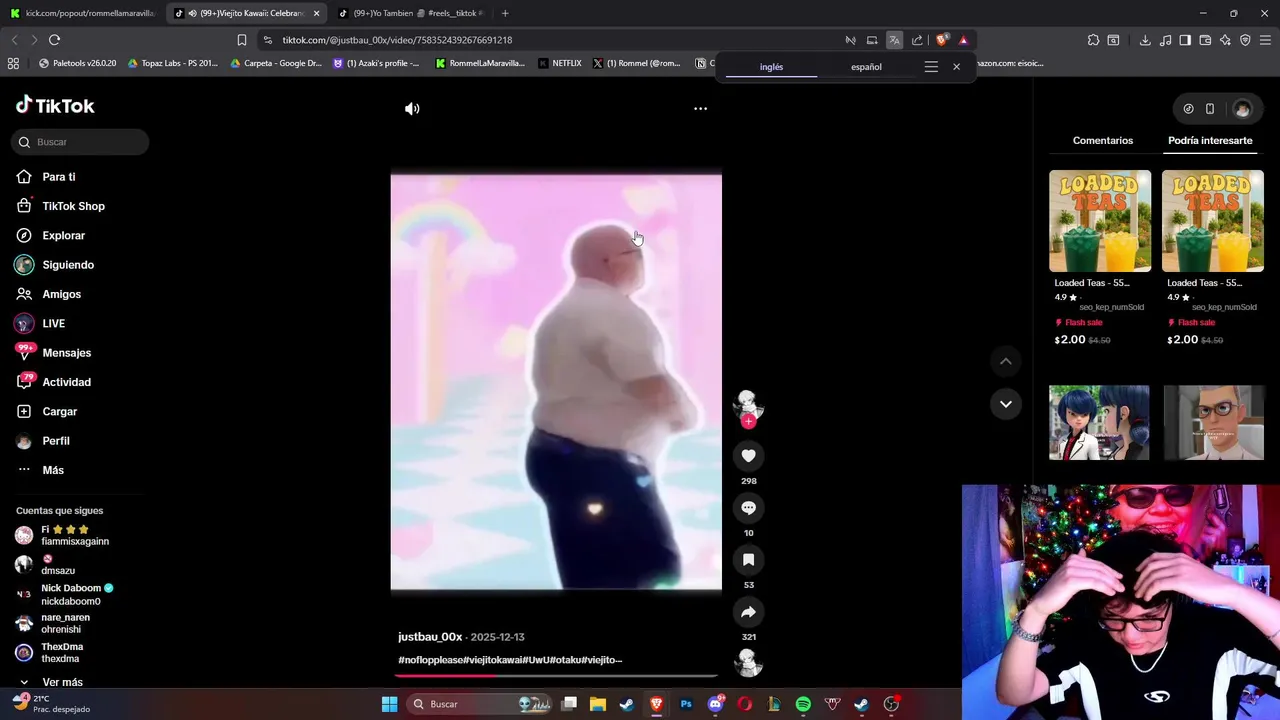The width and height of the screenshot is (1280, 720).
Task: Reload the page in the browser
Action: point(54,40)
